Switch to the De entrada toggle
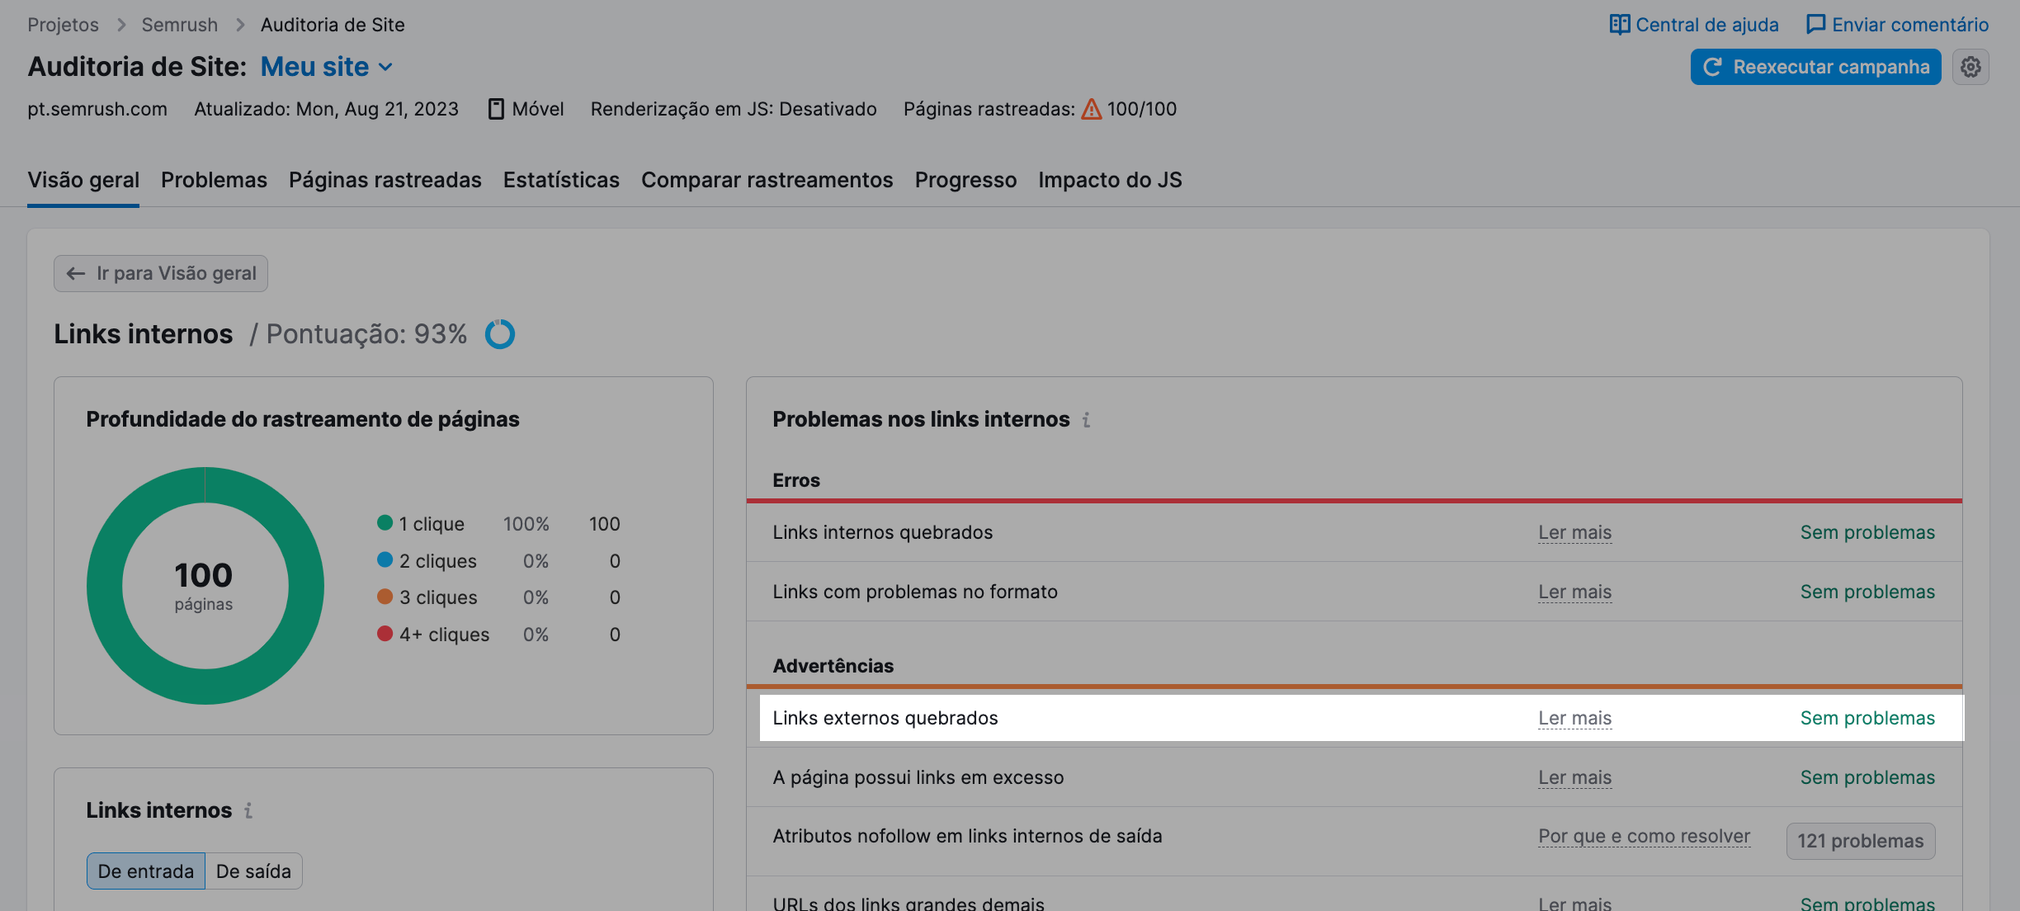The image size is (2020, 911). pyautogui.click(x=146, y=871)
